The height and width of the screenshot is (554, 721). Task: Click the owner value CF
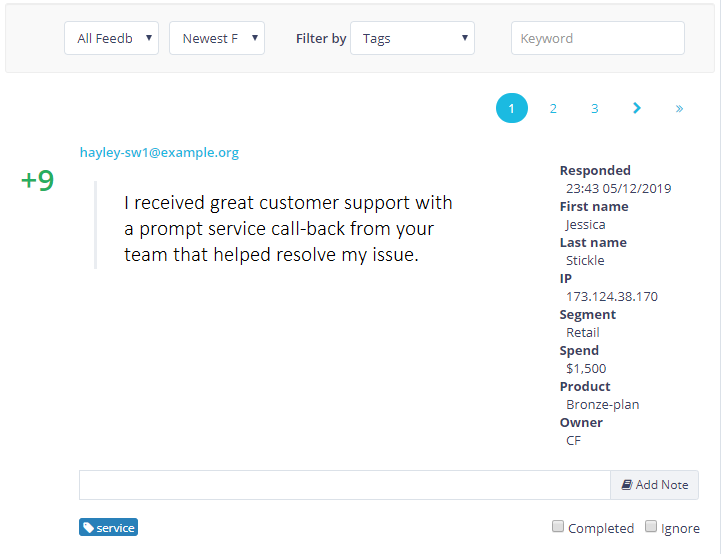[573, 440]
